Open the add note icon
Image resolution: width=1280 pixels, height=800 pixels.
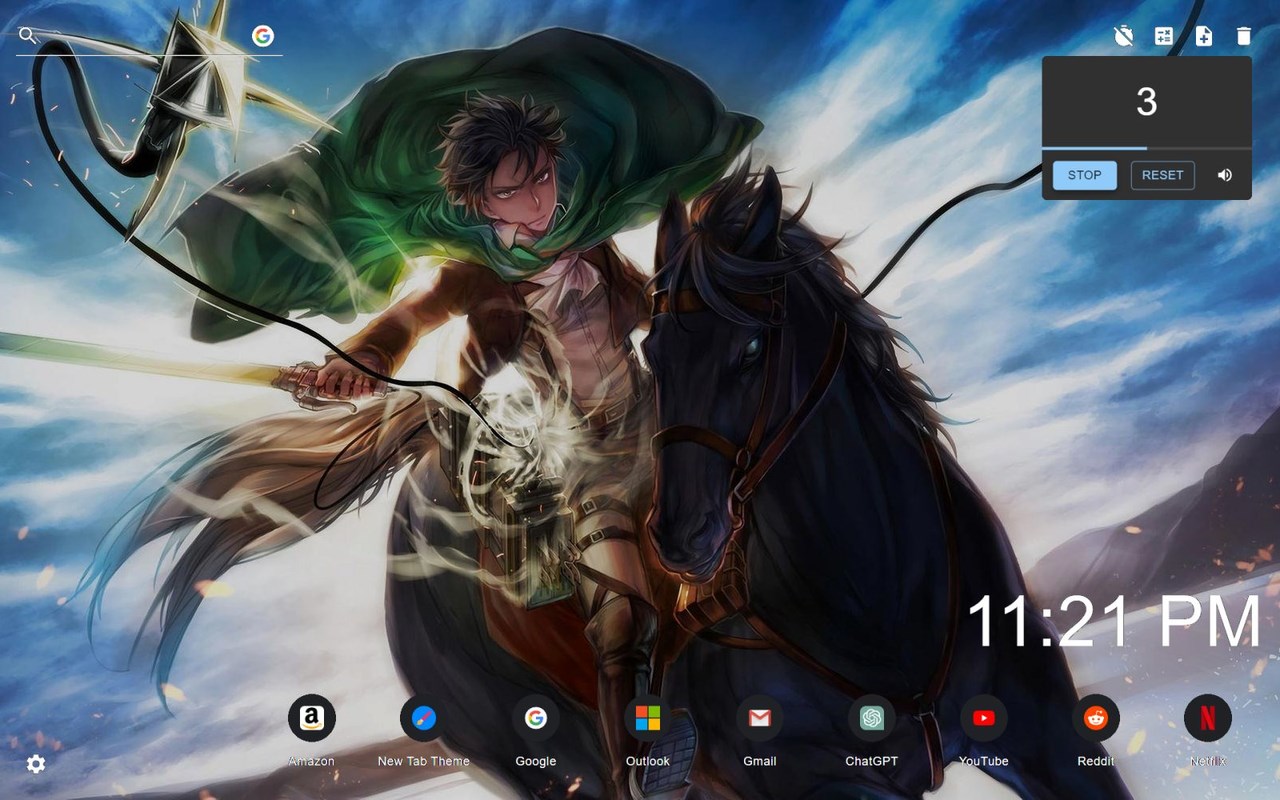click(x=1204, y=36)
